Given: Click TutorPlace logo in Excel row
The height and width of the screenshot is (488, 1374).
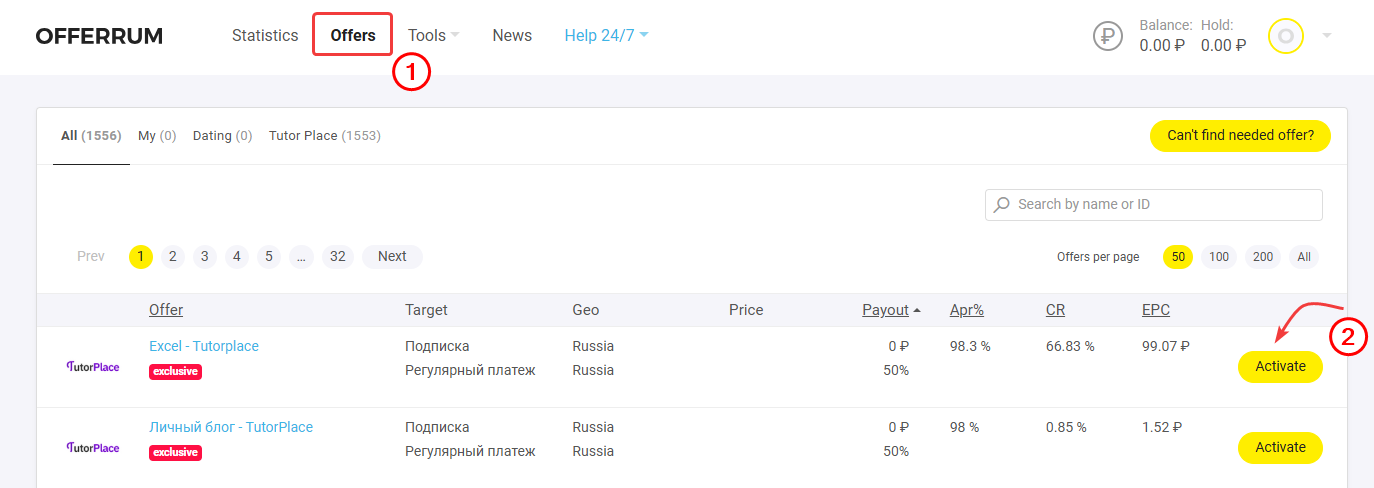Looking at the screenshot, I should [x=92, y=367].
